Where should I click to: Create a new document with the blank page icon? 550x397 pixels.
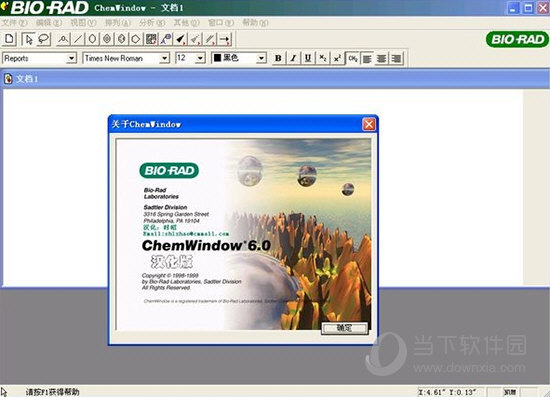pos(9,39)
